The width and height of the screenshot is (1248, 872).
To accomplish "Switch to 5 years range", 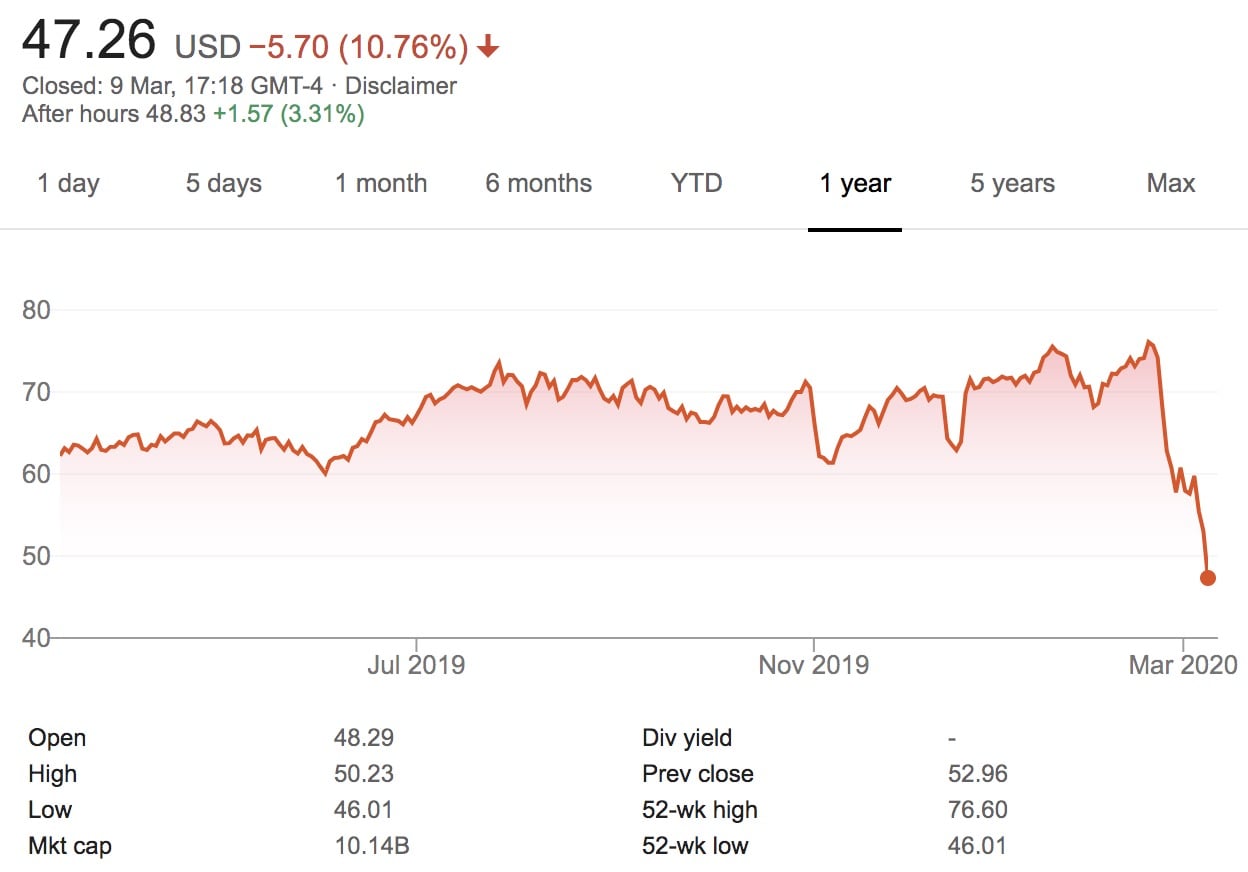I will pos(1012,184).
